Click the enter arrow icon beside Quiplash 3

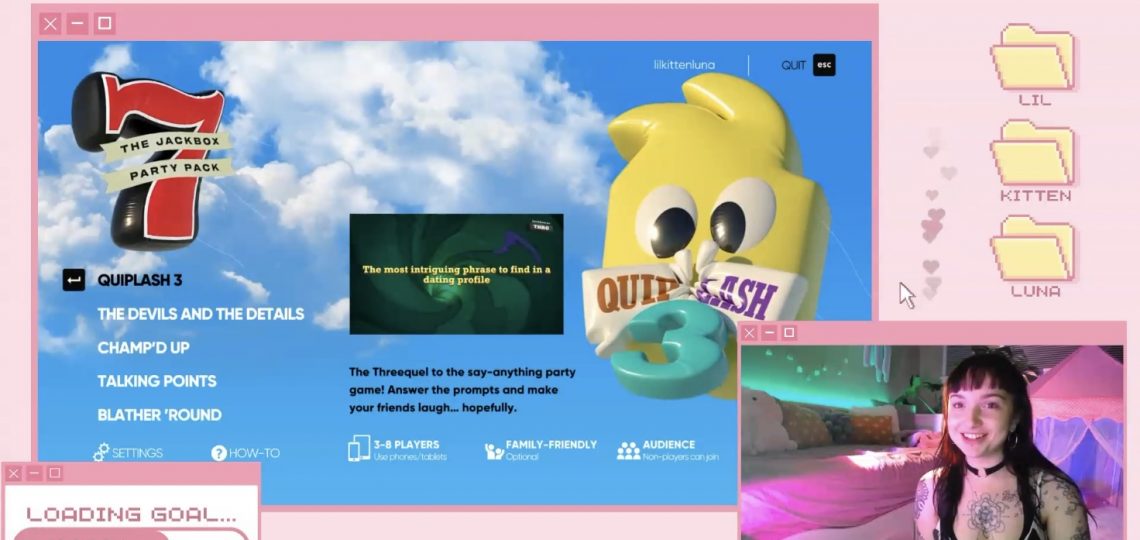coord(74,280)
